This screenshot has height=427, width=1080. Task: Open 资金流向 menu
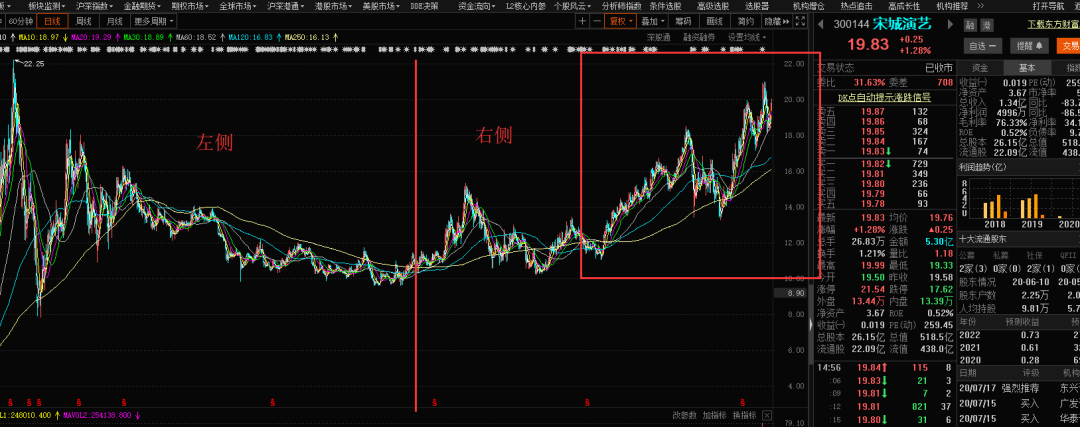(x=477, y=6)
